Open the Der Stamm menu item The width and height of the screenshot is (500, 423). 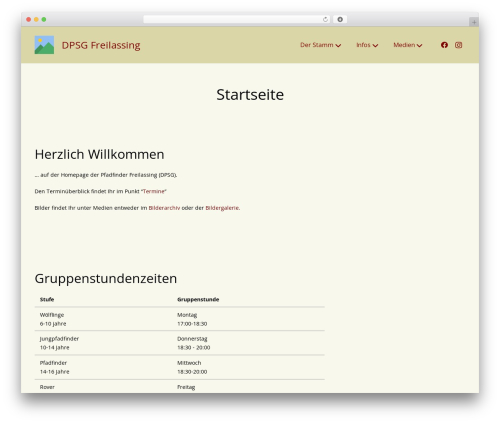click(317, 45)
